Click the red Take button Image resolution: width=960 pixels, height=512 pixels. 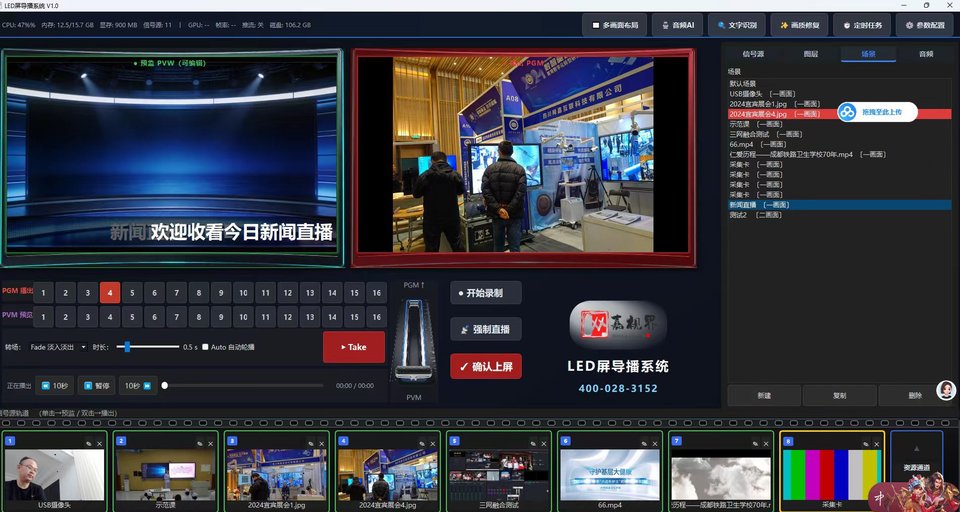tap(354, 347)
